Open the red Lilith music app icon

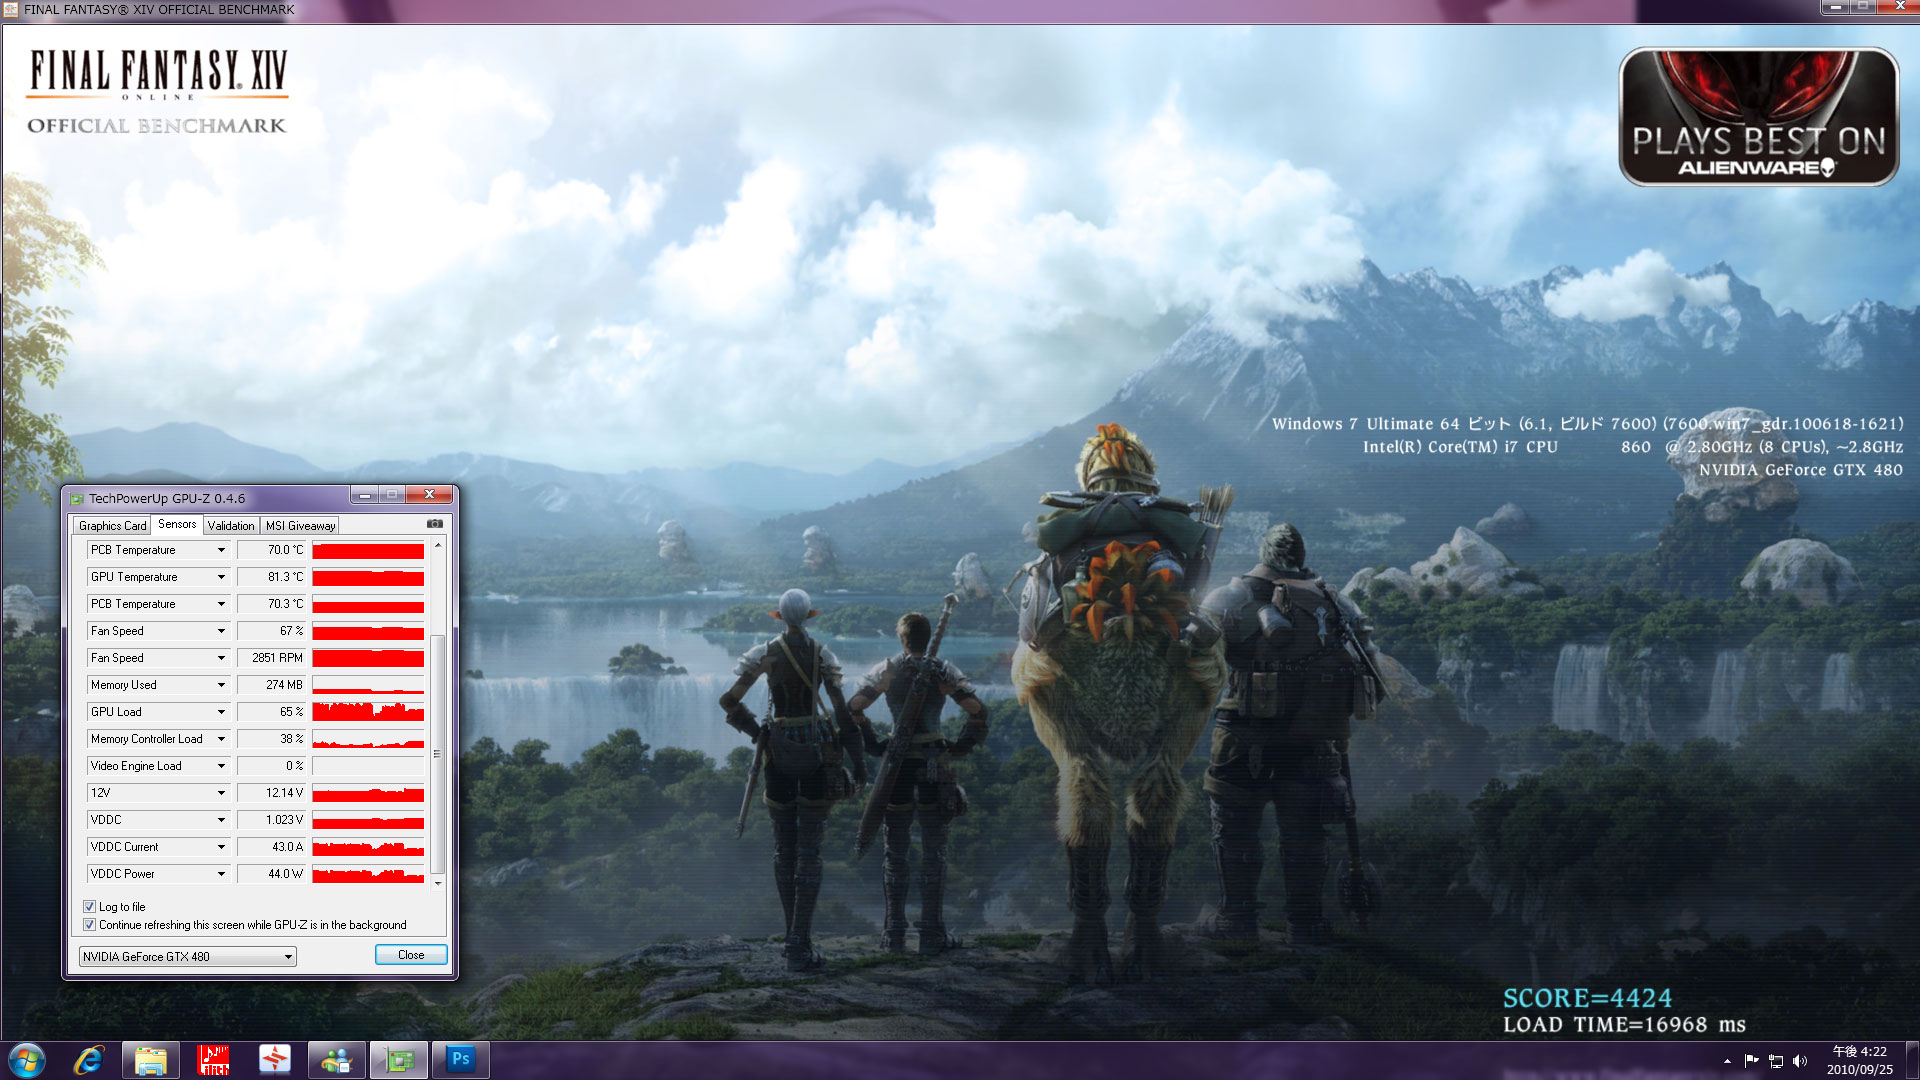213,1060
